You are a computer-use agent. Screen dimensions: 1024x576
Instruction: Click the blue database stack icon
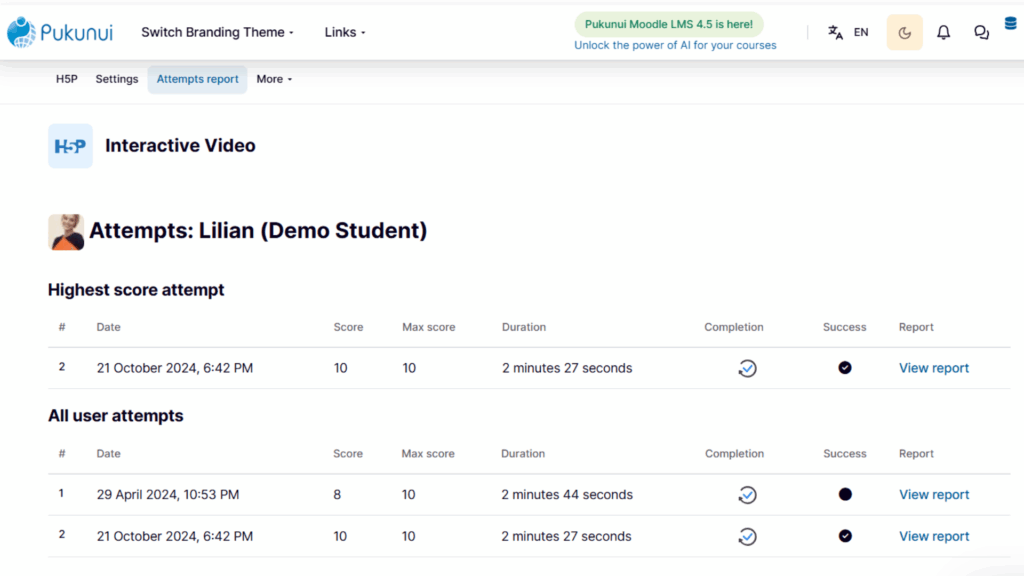1010,24
